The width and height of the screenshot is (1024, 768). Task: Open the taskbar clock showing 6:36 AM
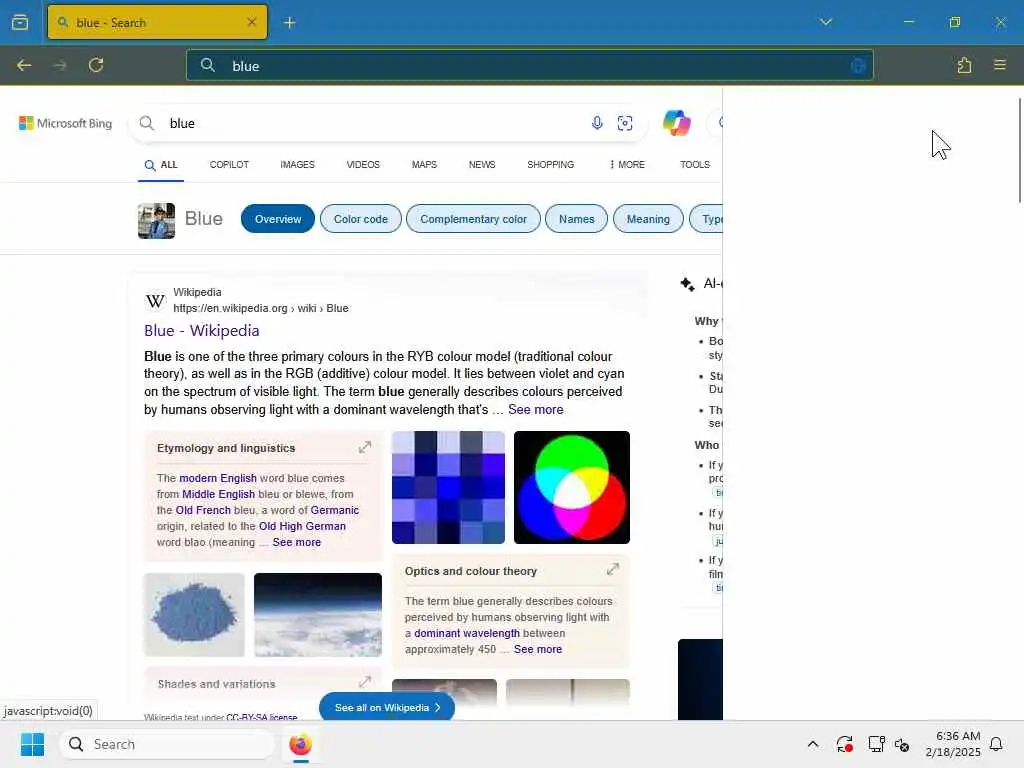[x=953, y=744]
